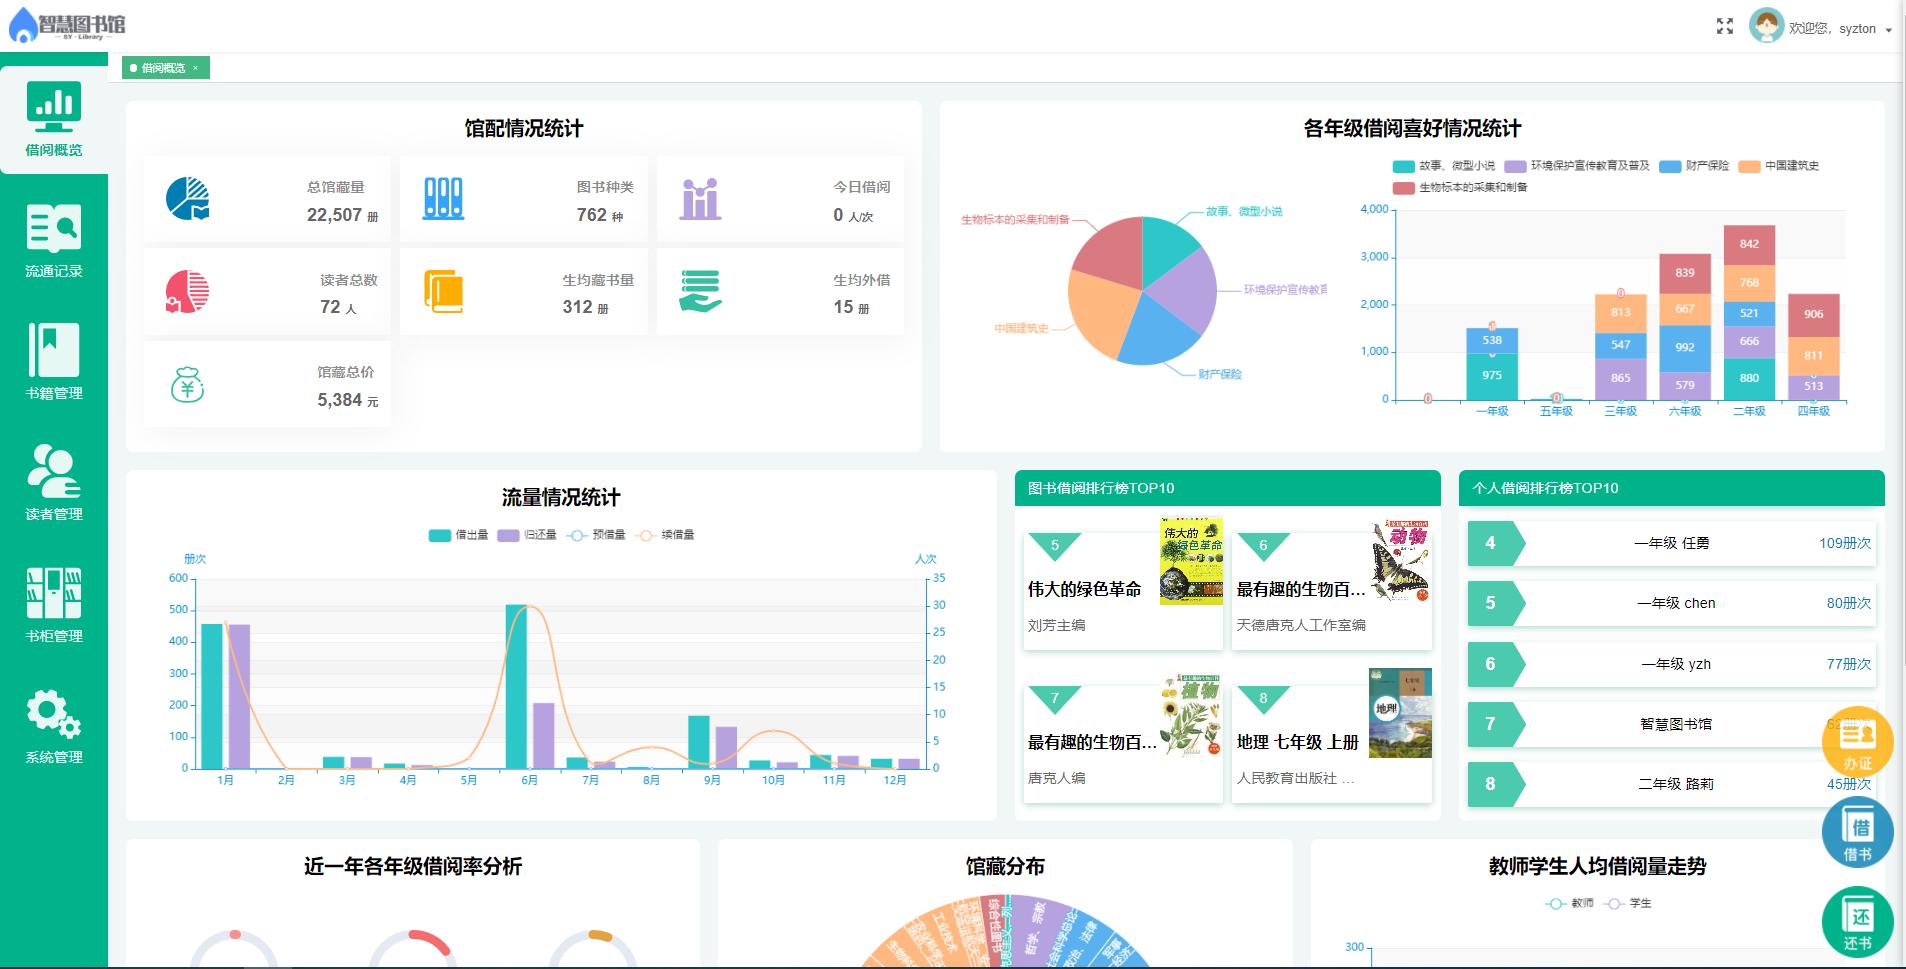1906x969 pixels.
Task: Click the 842 segment of 二年级 bar
Action: pos(1749,245)
